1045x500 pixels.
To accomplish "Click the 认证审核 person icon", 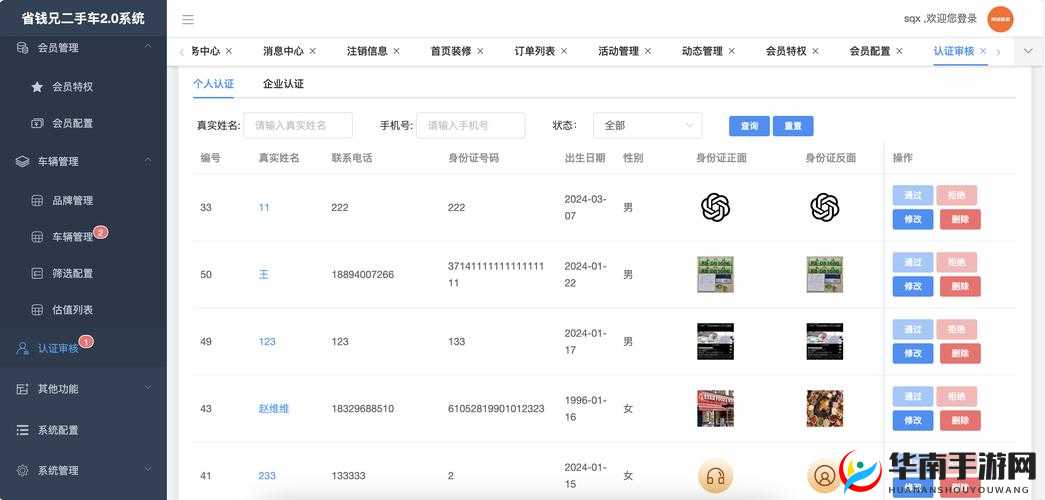I will (23, 348).
